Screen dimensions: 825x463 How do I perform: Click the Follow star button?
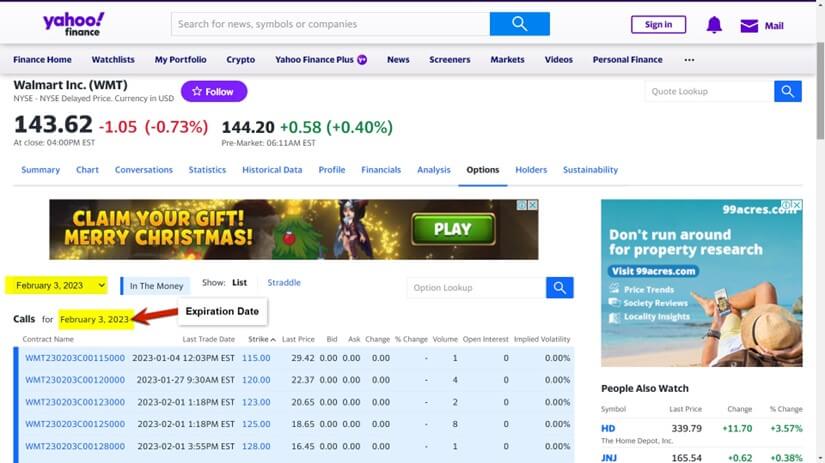tap(214, 91)
